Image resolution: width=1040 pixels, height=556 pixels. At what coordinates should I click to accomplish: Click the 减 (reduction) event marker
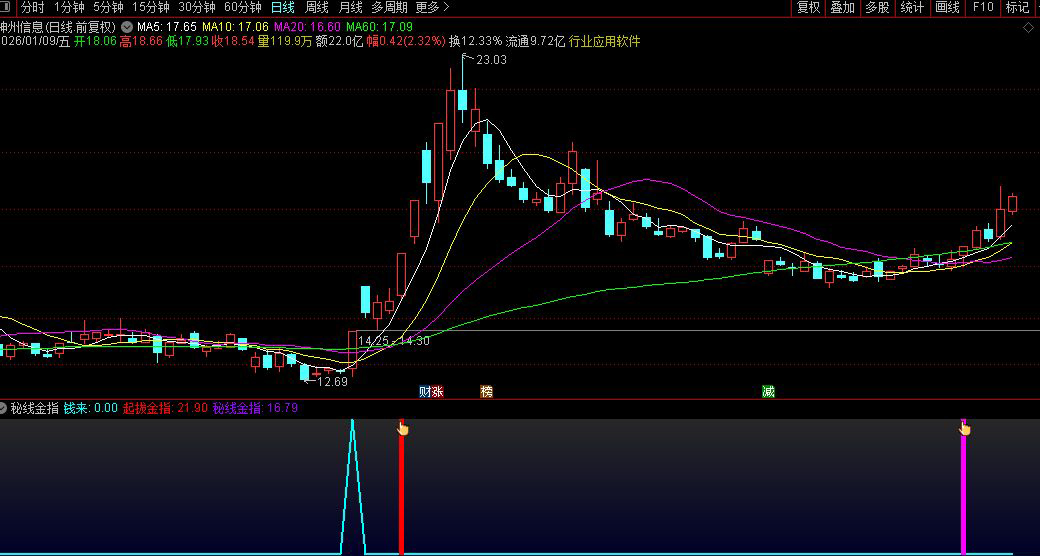(x=768, y=391)
